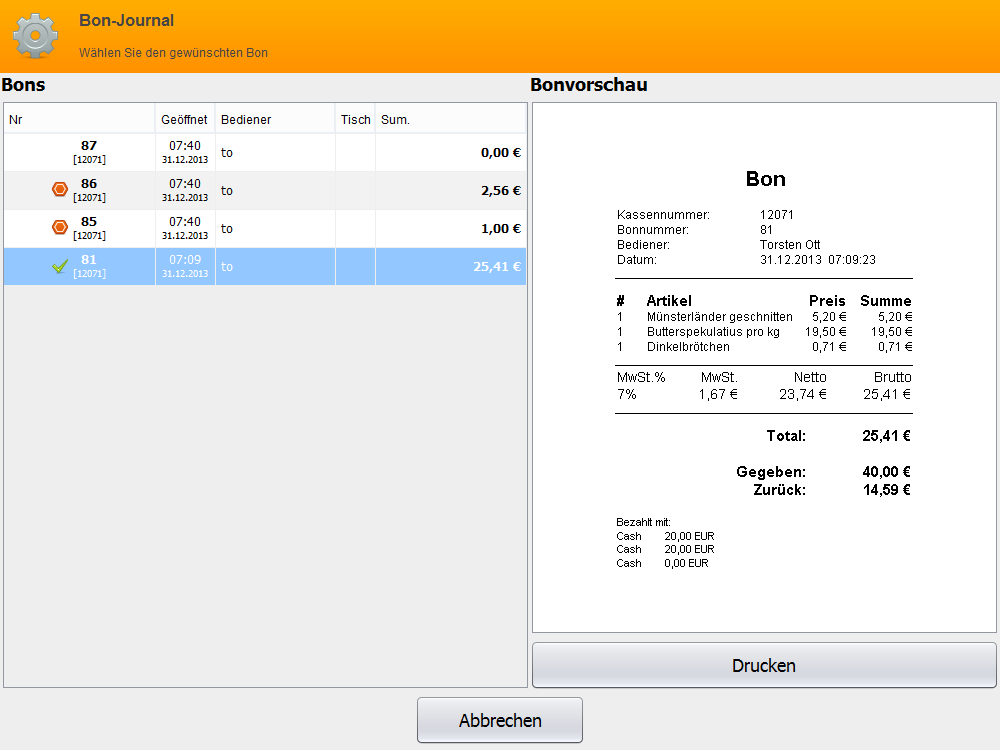This screenshot has height=750, width=1000.
Task: Click the Bediener name Torsten Ott
Action: point(790,245)
